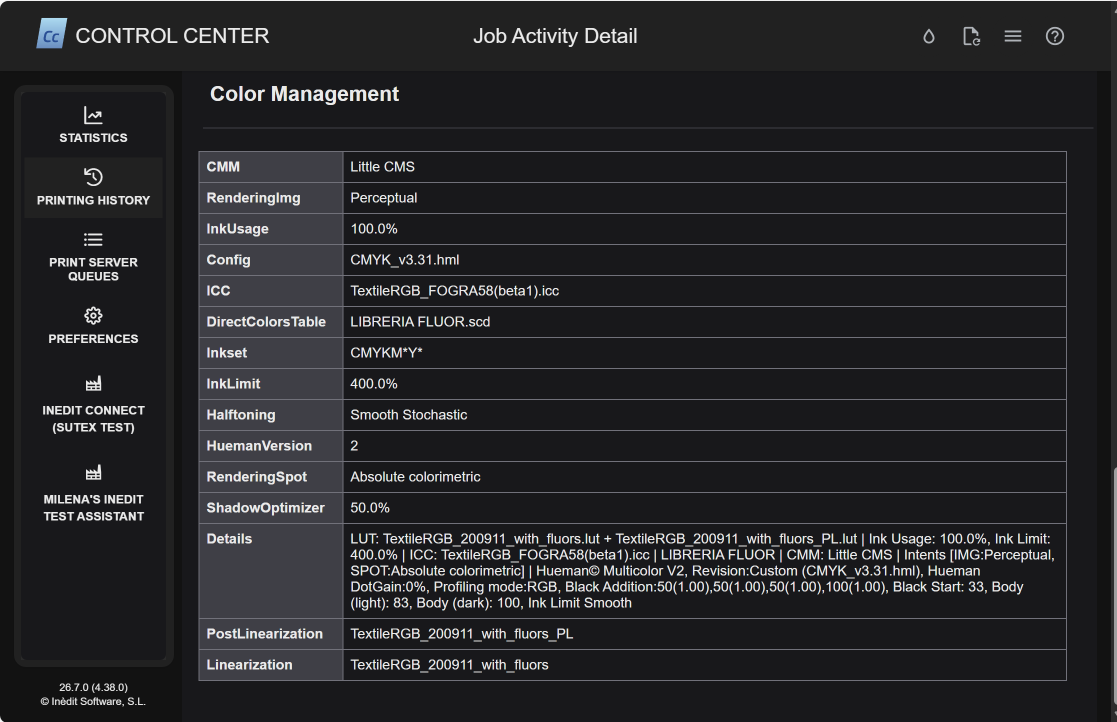1117x722 pixels.
Task: Open PREFERENCES in the sidebar
Action: click(x=93, y=325)
